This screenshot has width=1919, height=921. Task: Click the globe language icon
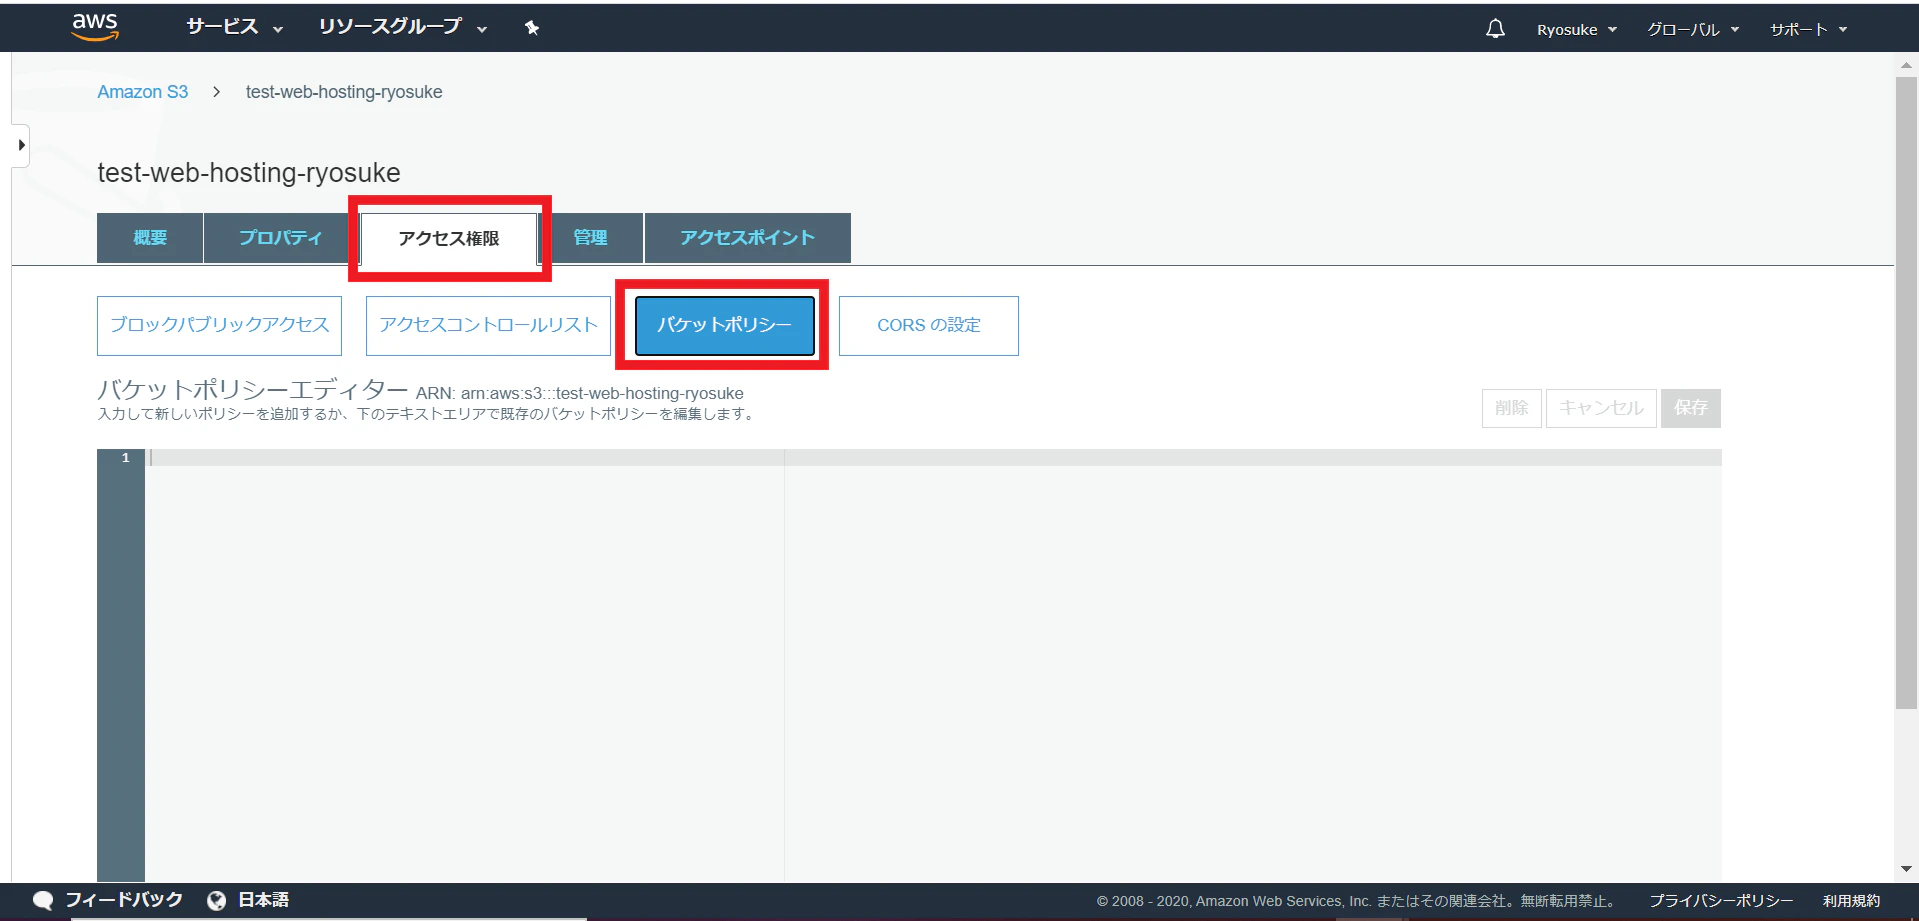pos(216,901)
